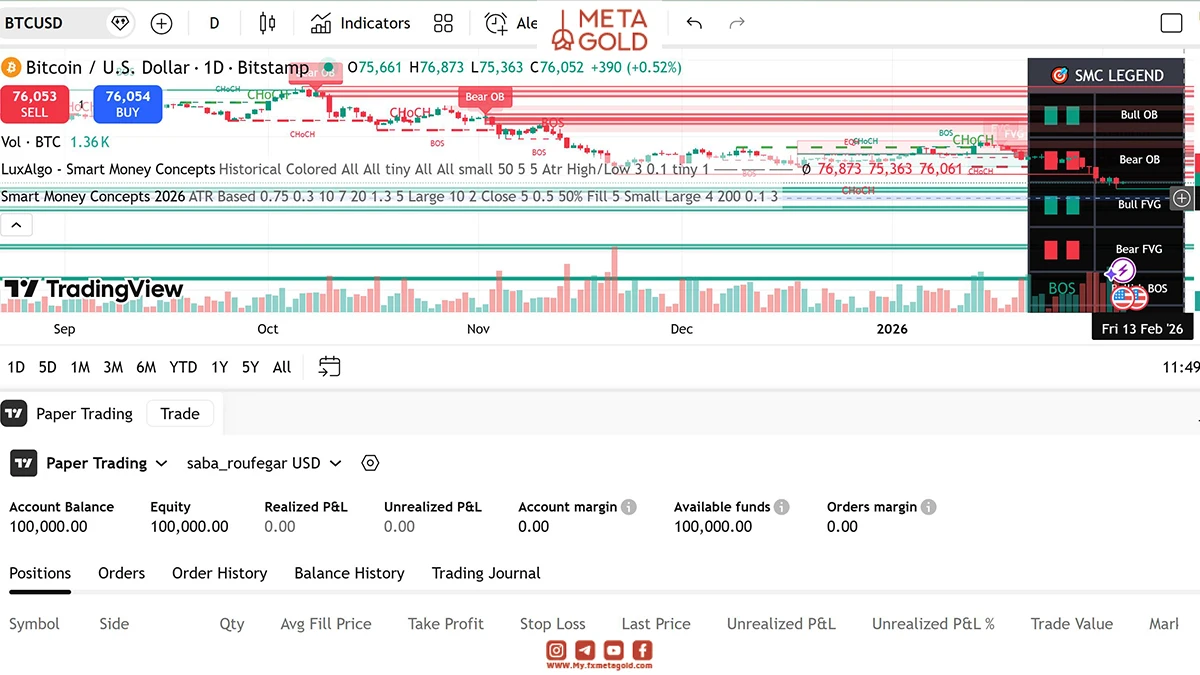Select the LuxAlgo Smart Money Concepts legend

click(x=108, y=169)
